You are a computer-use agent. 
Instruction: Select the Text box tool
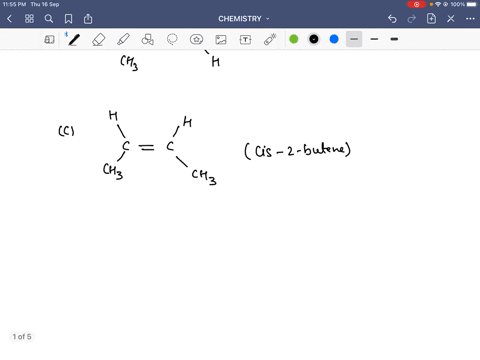coord(245,40)
